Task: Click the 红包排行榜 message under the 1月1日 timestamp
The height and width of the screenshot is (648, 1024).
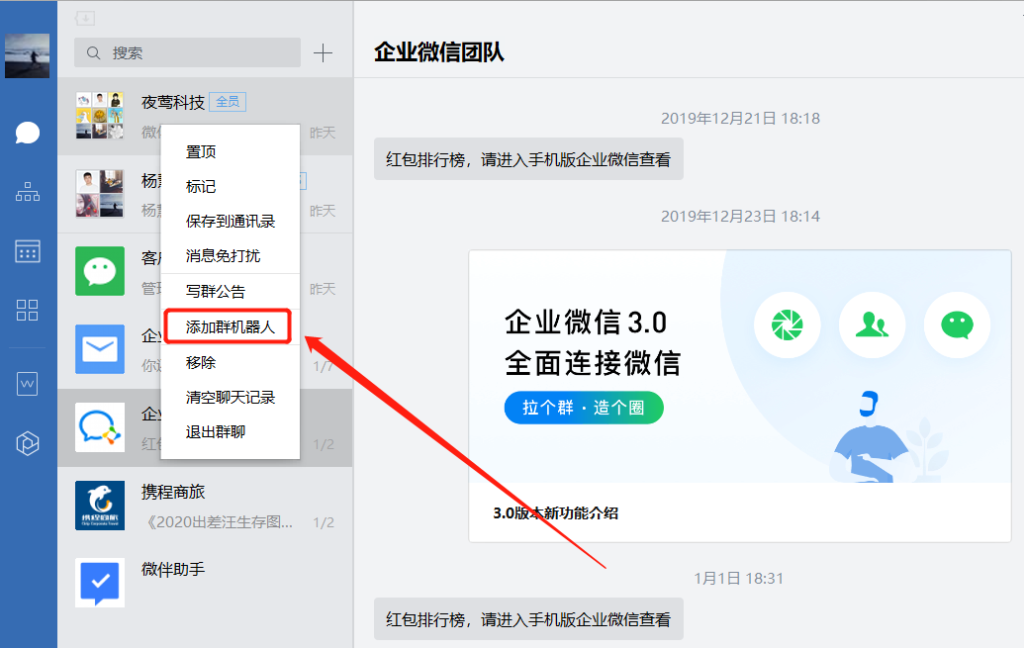Action: (528, 619)
